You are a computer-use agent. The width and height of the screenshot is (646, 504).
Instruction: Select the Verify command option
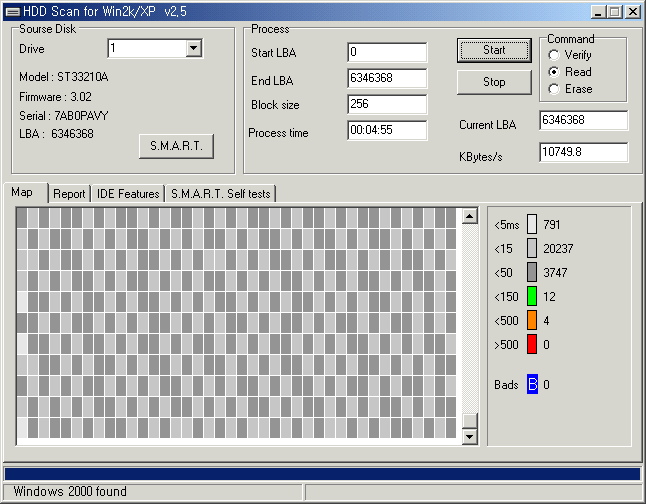tap(554, 55)
